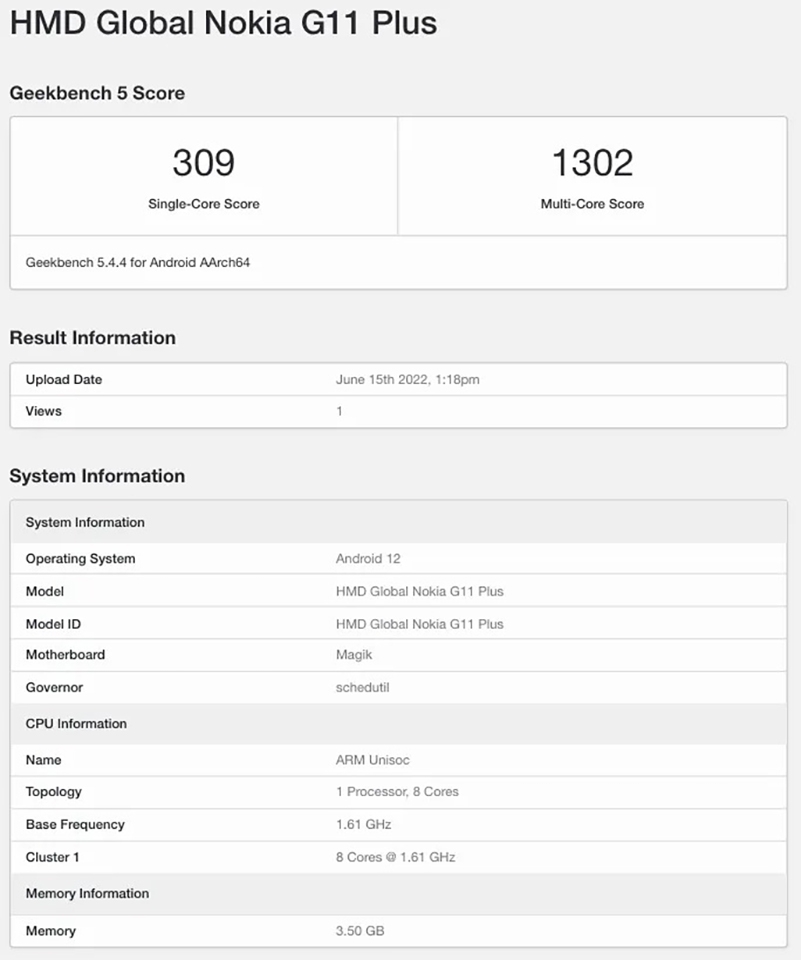
Task: Click the HMD Global Nokia G11 Plus title
Action: 222,22
